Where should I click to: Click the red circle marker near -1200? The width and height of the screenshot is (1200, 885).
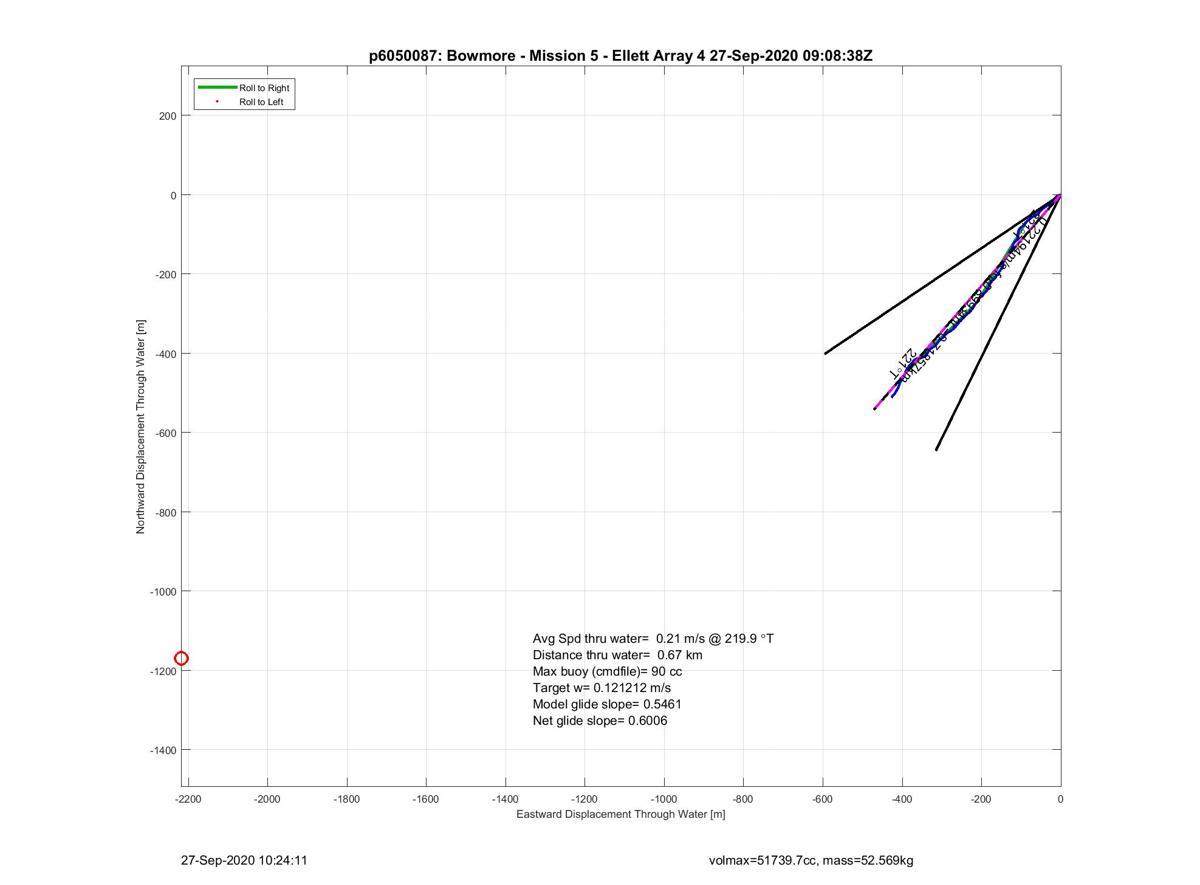(181, 658)
